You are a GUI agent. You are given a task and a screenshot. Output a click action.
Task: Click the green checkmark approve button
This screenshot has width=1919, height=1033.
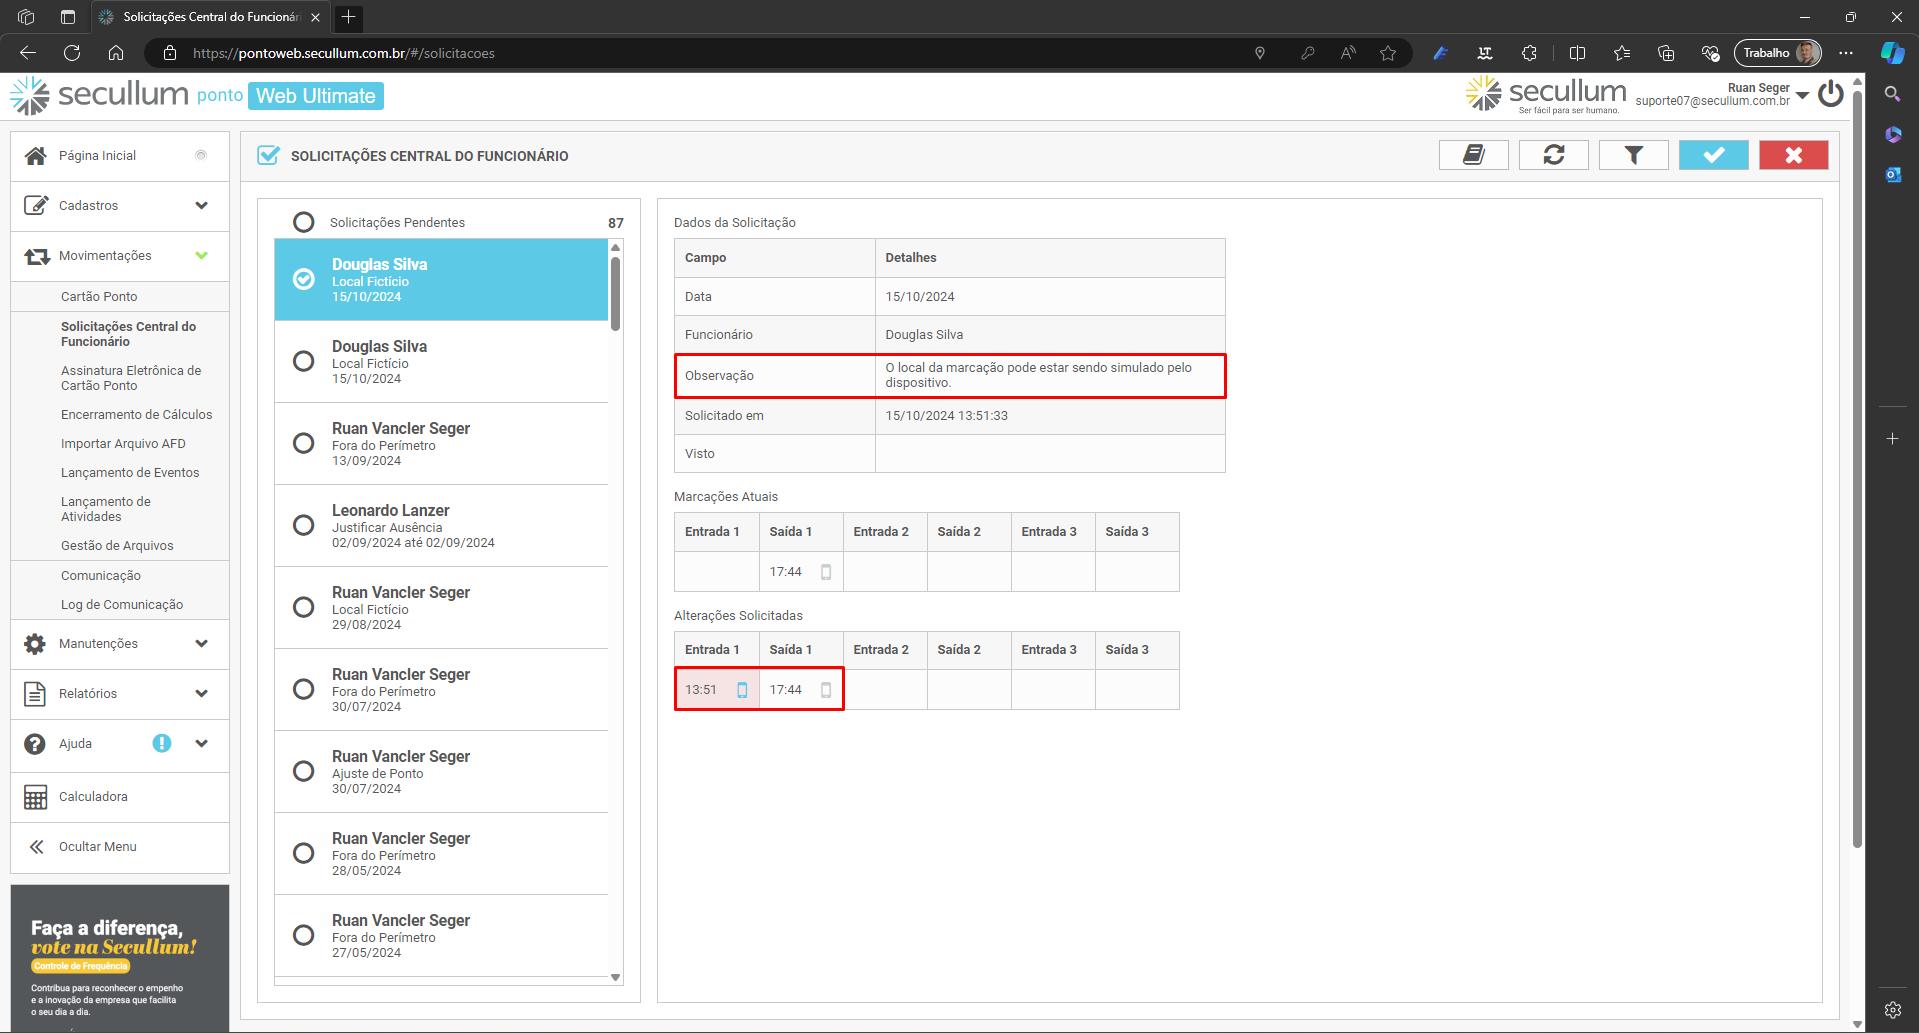1713,155
